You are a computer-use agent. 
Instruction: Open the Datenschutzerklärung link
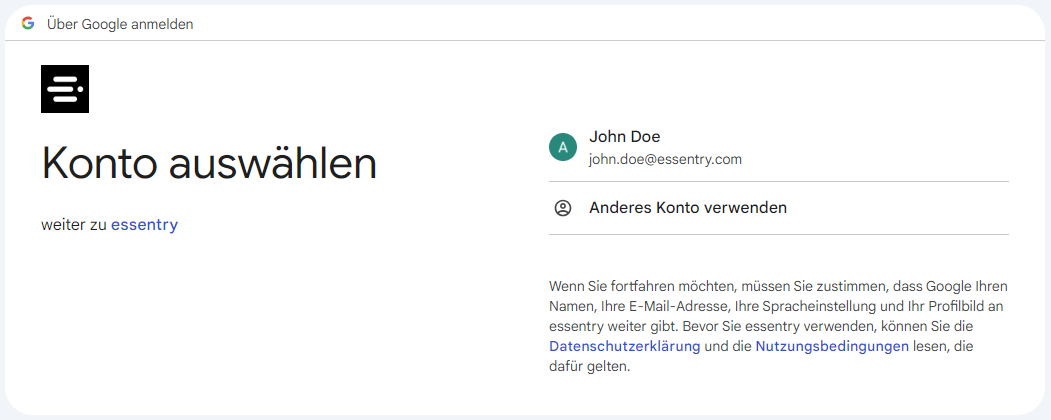pyautogui.click(x=625, y=346)
